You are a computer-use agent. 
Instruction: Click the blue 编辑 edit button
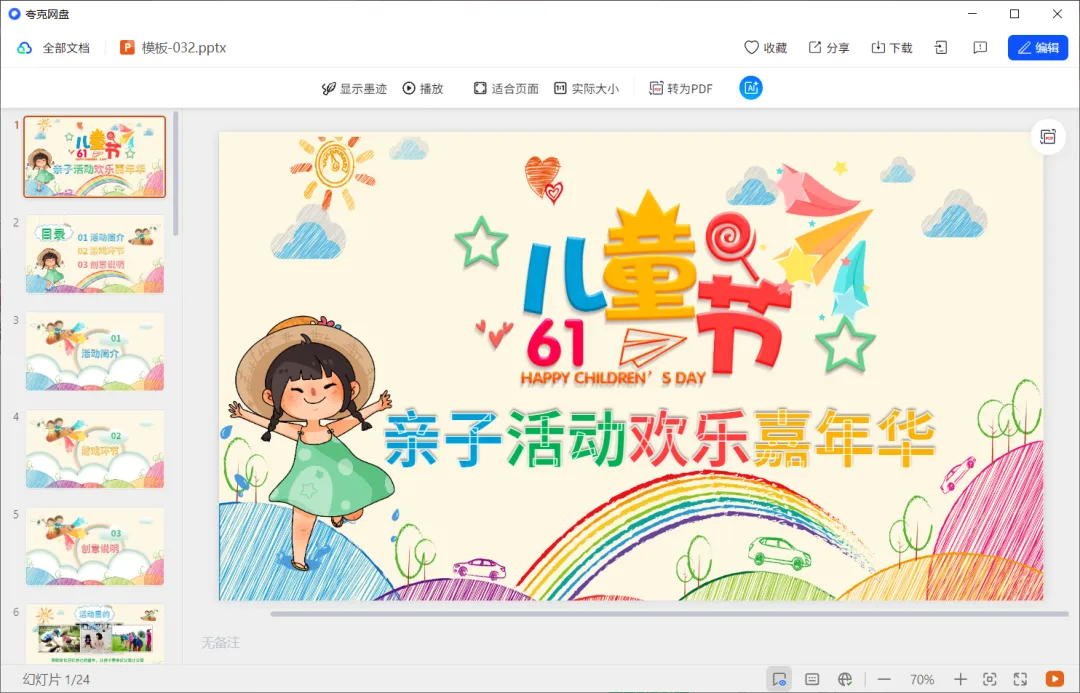(x=1038, y=48)
